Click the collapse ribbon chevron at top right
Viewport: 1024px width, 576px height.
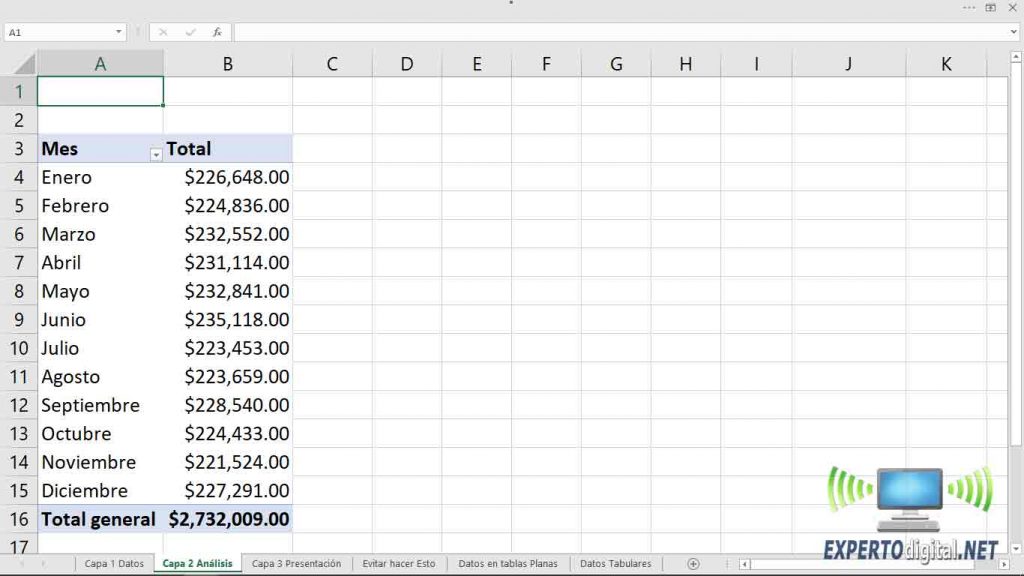1015,31
